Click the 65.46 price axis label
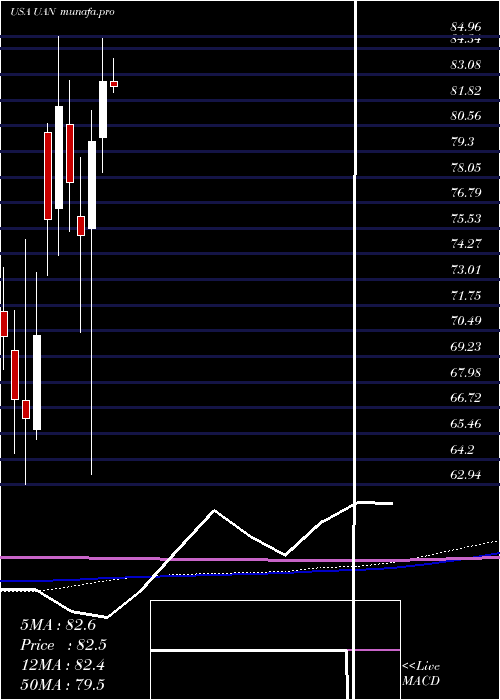This screenshot has height=700, width=500. coord(466,423)
